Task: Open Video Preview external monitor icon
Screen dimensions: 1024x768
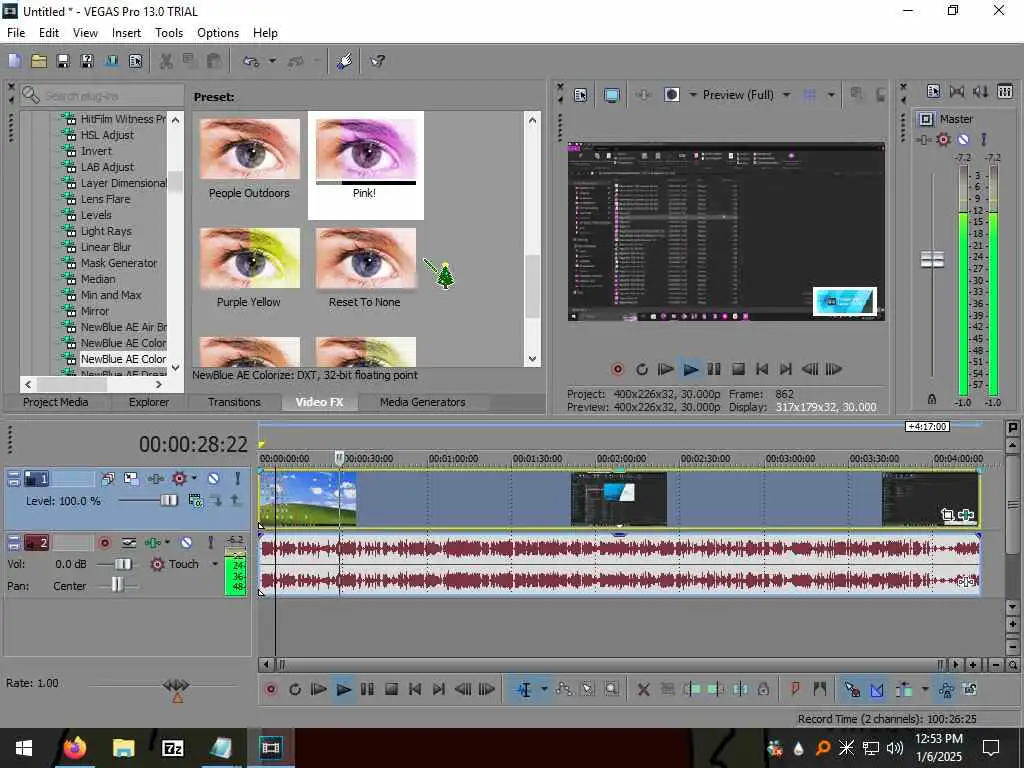Action: [x=611, y=95]
